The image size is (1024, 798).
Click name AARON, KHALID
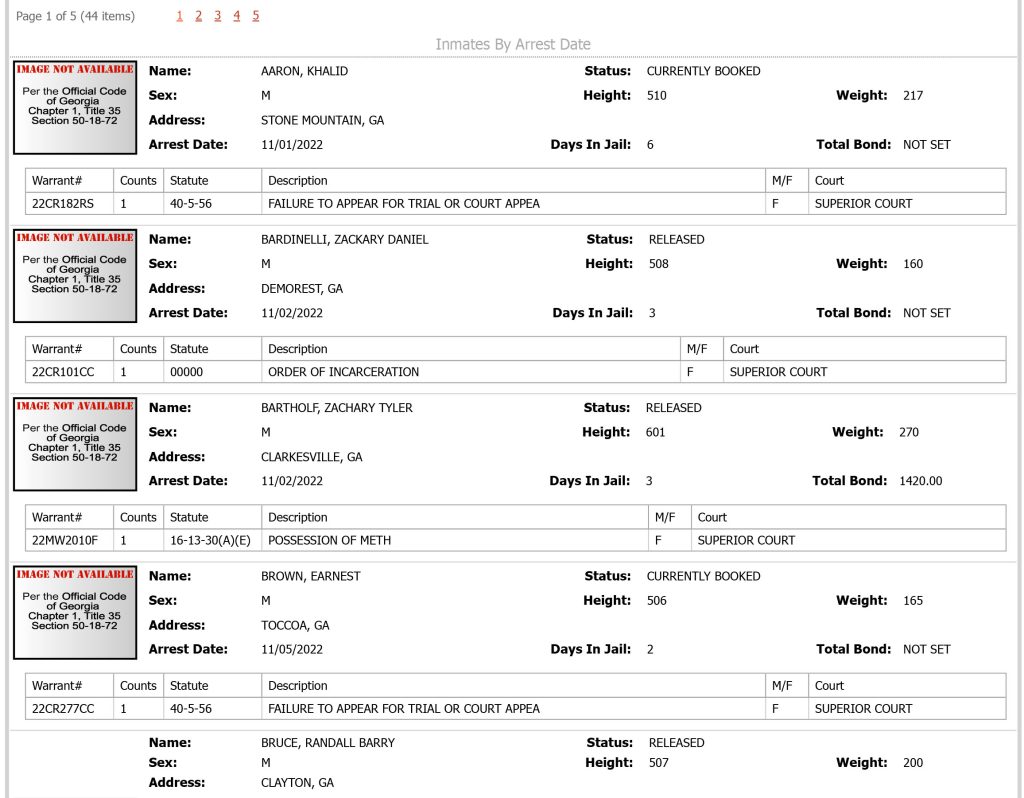[x=304, y=71]
